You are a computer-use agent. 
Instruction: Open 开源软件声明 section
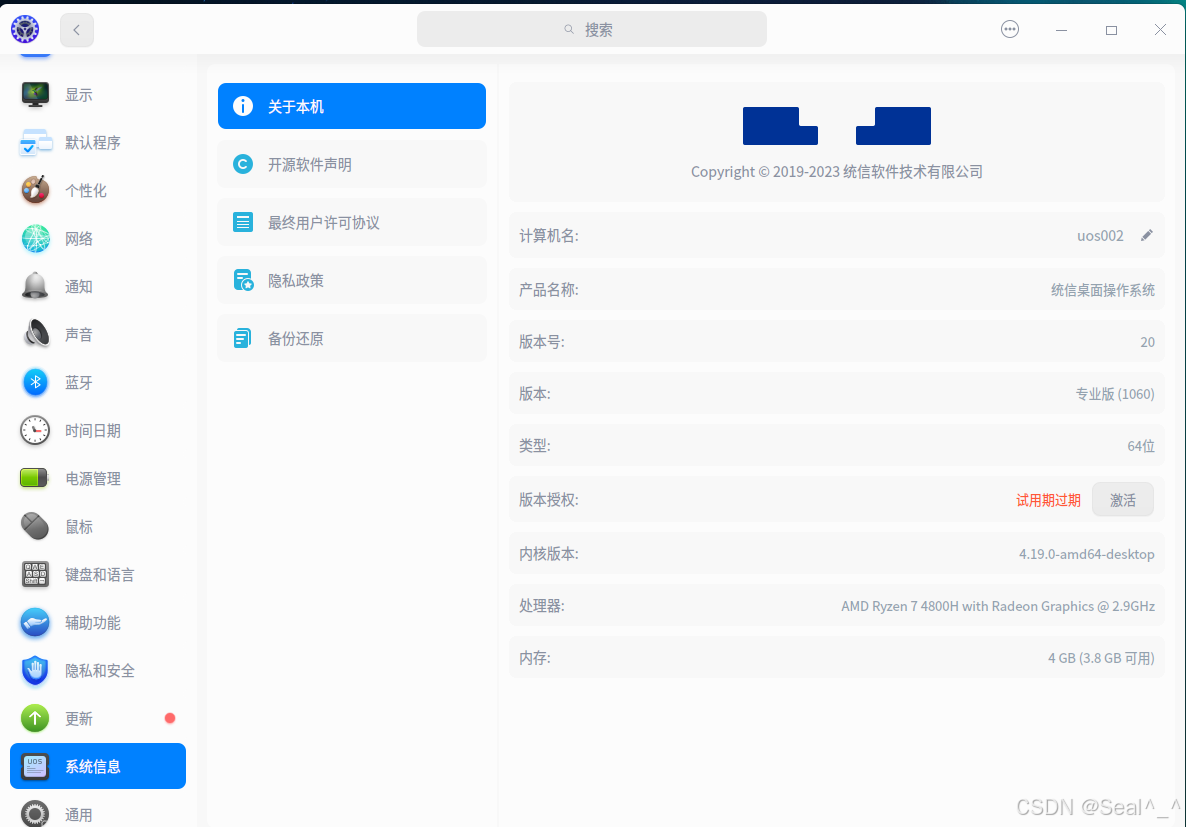coord(352,164)
